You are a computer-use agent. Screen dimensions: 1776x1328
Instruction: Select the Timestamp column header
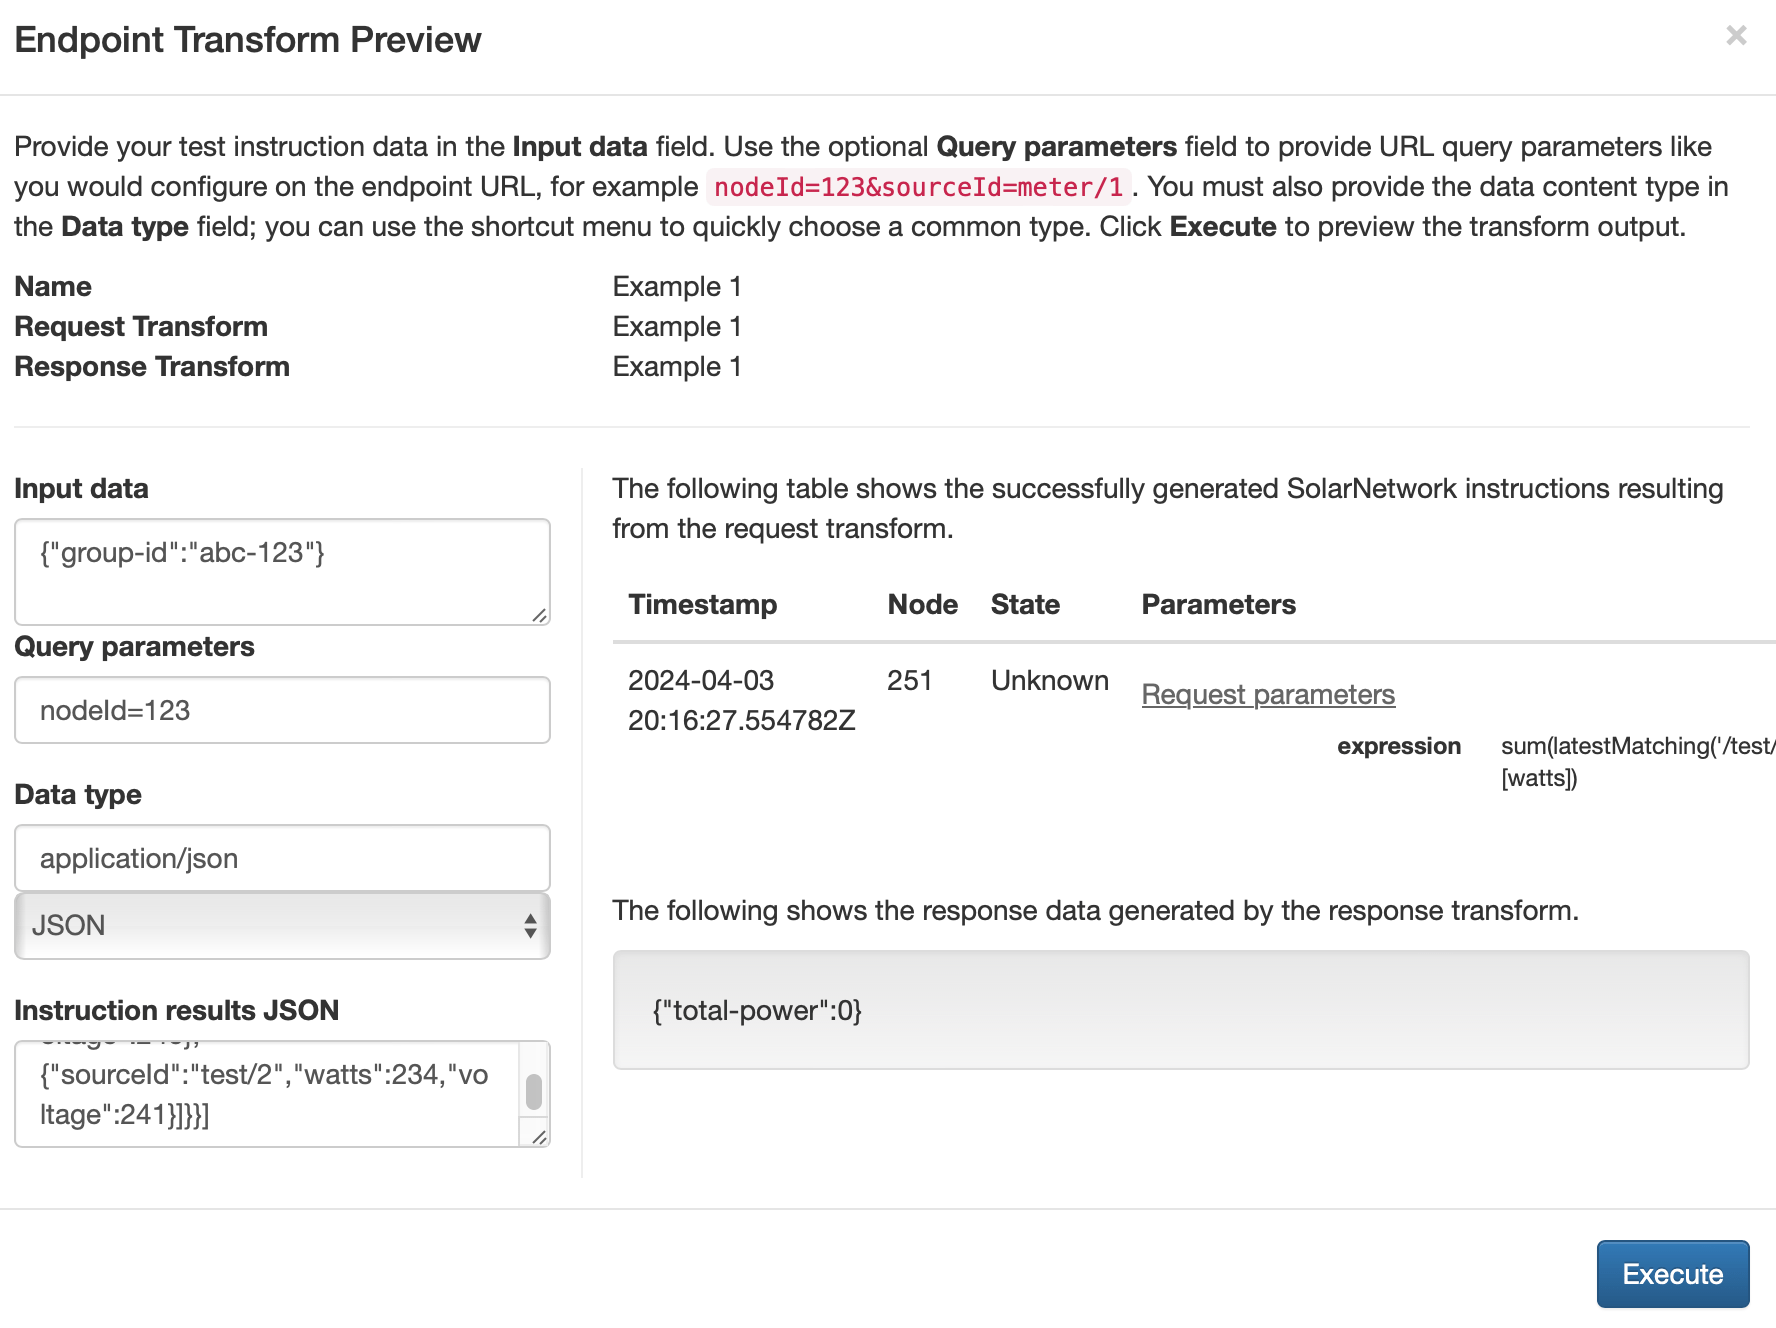[702, 604]
